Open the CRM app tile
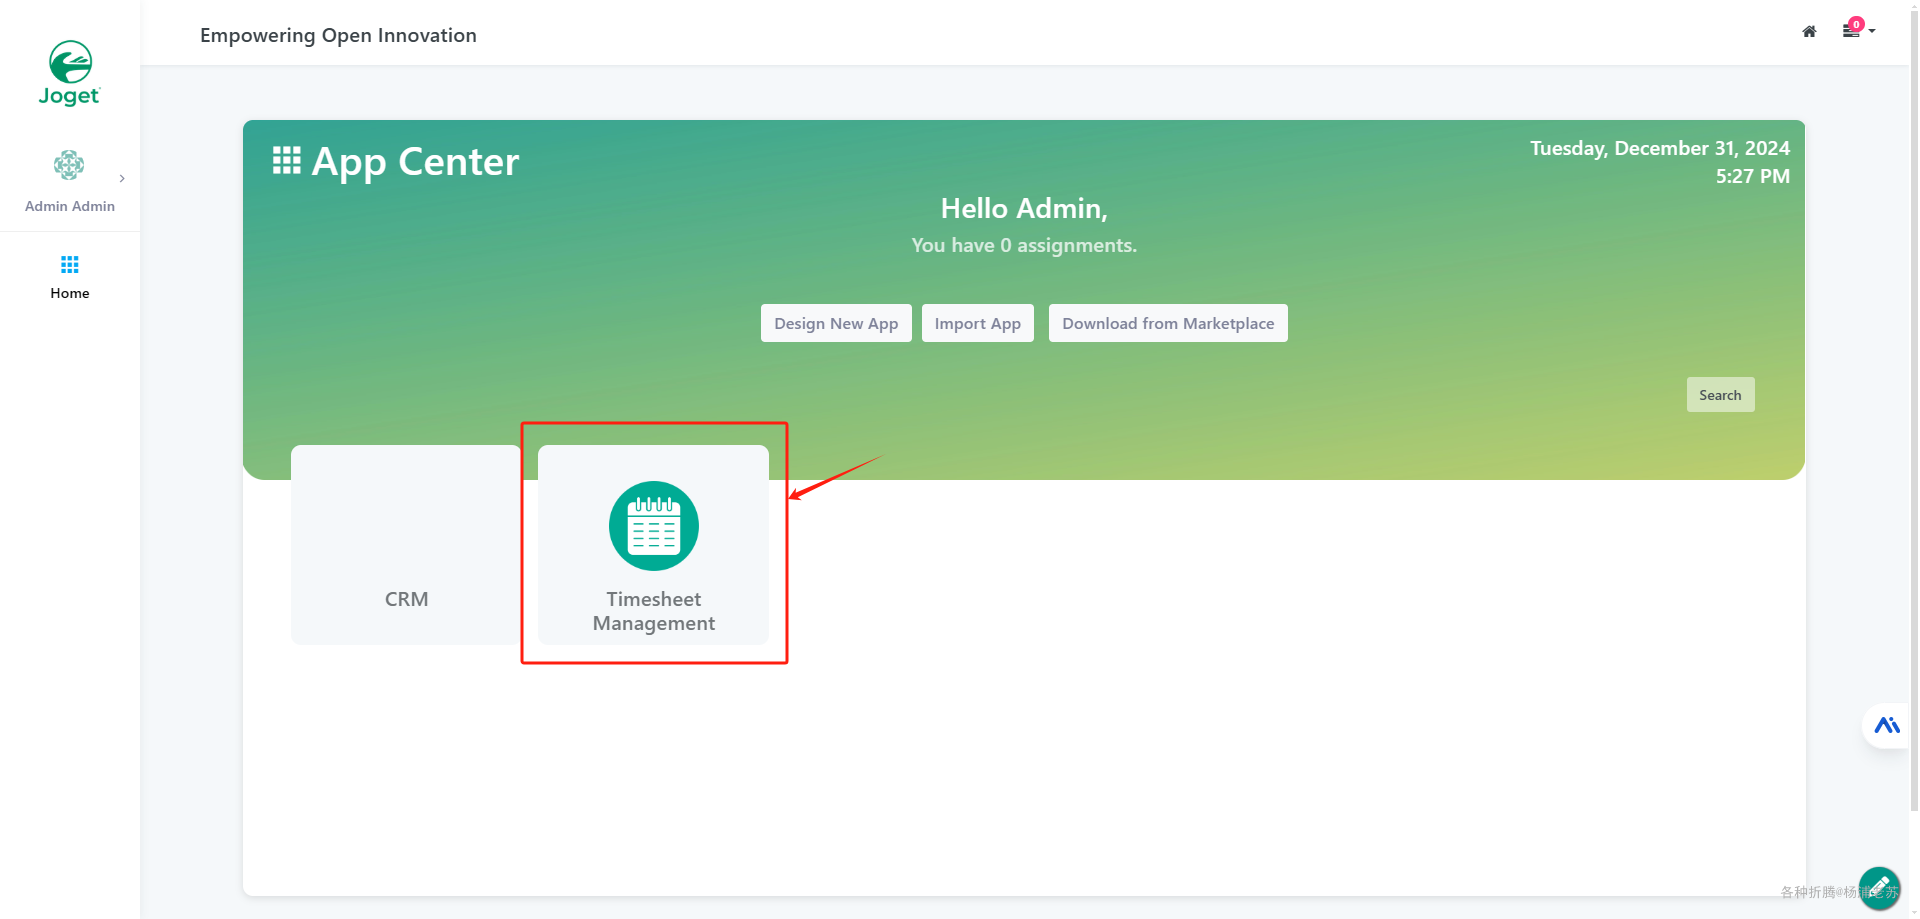The height and width of the screenshot is (919, 1920). (x=406, y=545)
